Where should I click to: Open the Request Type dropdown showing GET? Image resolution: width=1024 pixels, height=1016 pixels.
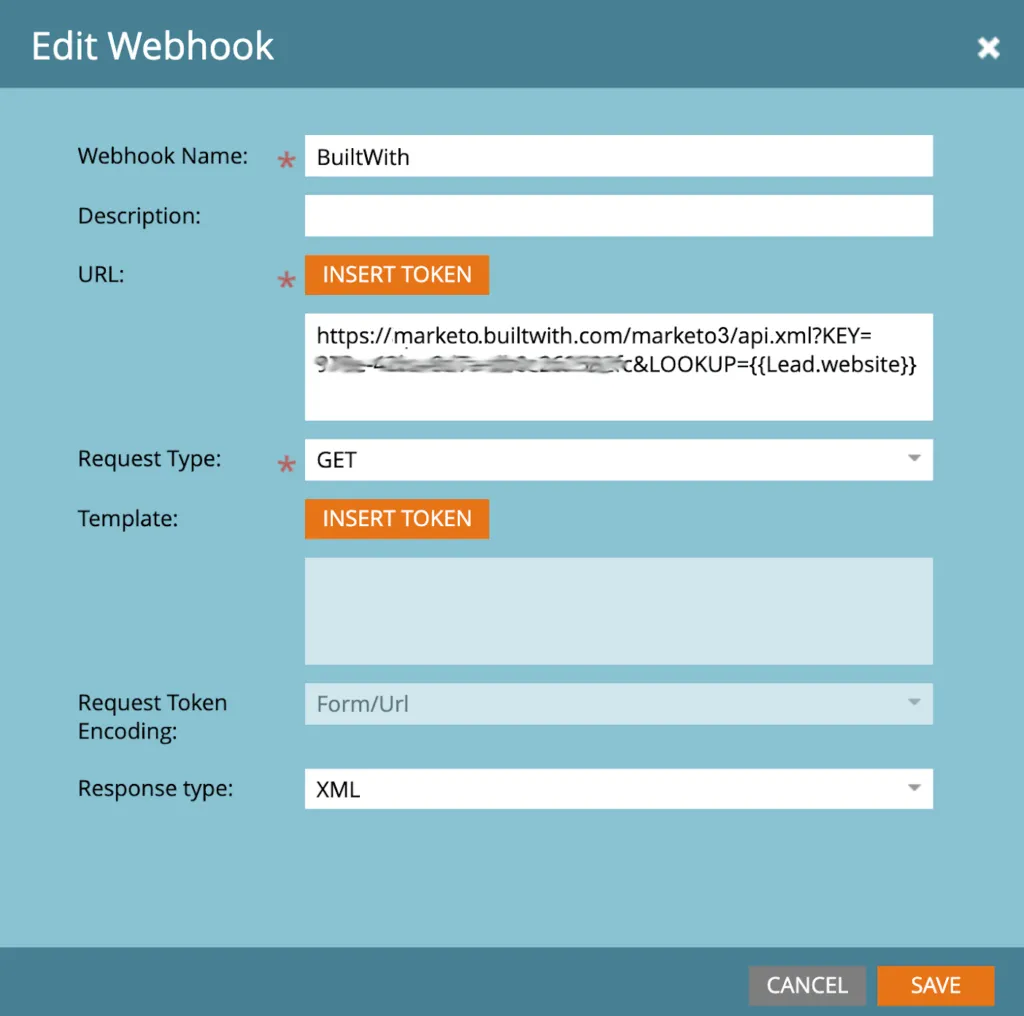pos(618,460)
